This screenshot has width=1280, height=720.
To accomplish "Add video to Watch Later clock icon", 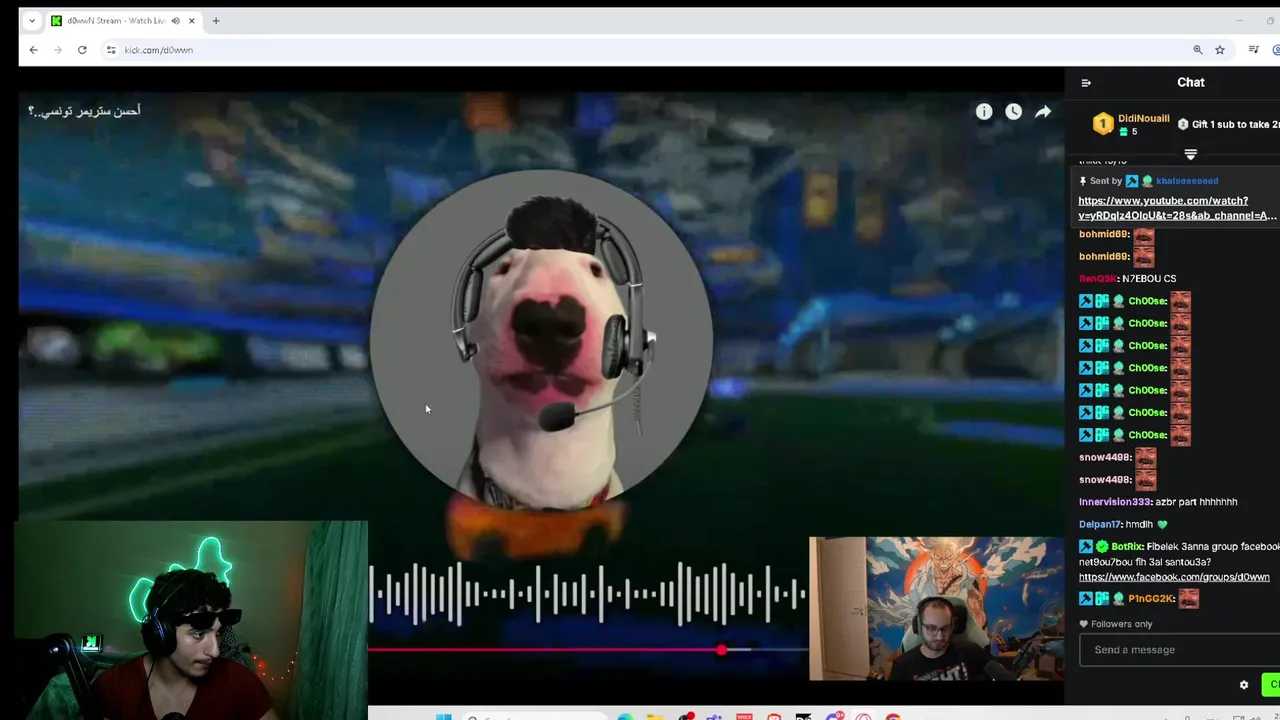I will (1013, 112).
